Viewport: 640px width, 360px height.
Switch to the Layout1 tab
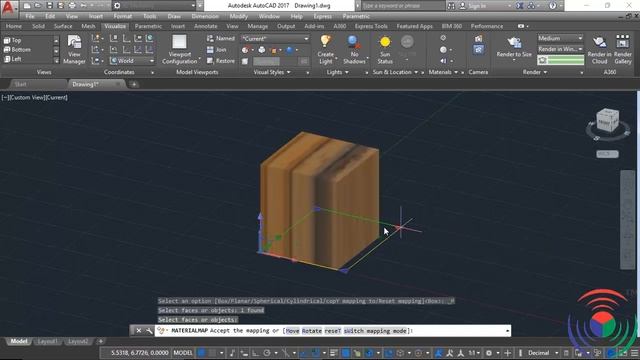pos(47,341)
